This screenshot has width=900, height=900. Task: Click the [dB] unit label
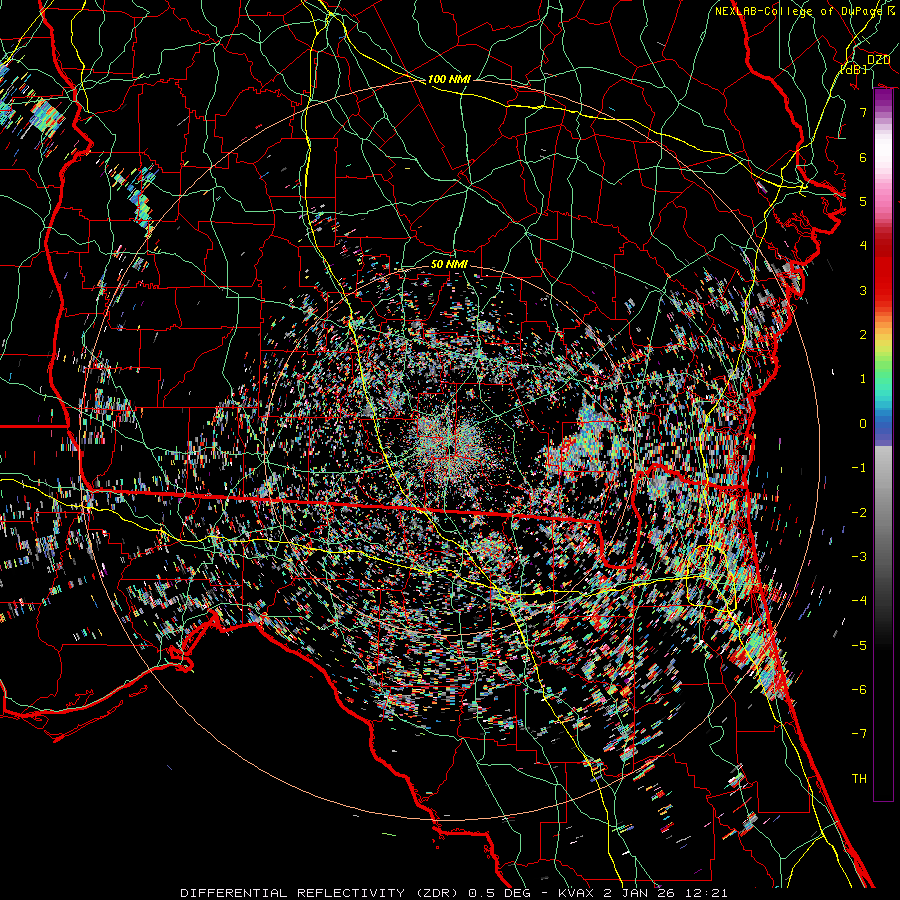click(x=854, y=69)
